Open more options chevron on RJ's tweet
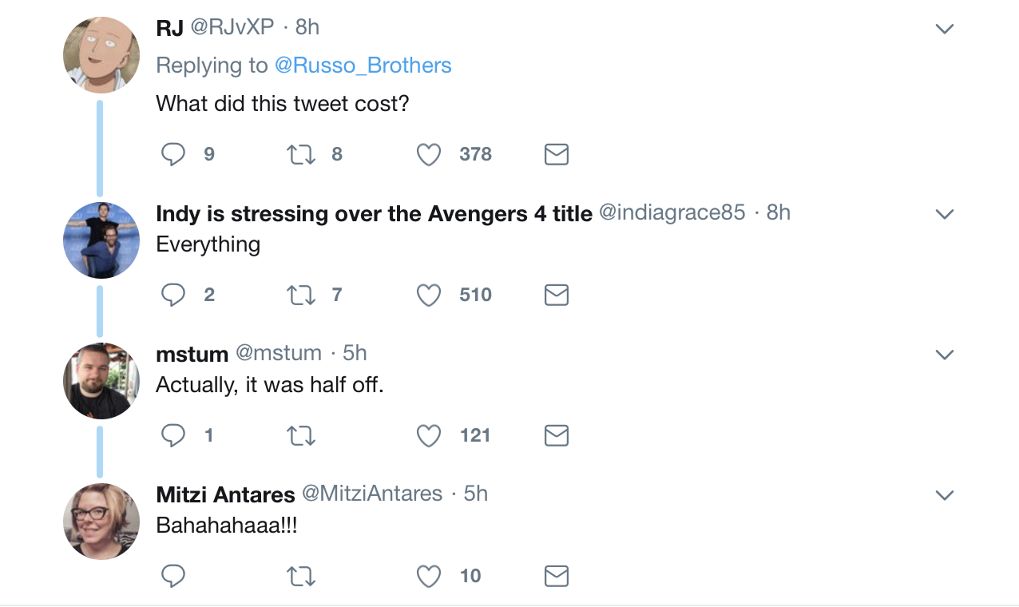The height and width of the screenshot is (607, 1019). tap(944, 30)
